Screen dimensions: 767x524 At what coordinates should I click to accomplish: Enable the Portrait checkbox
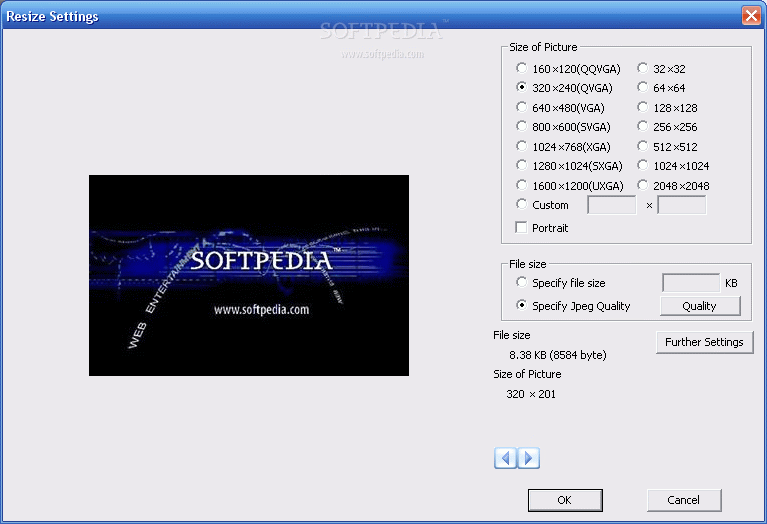(x=521, y=228)
